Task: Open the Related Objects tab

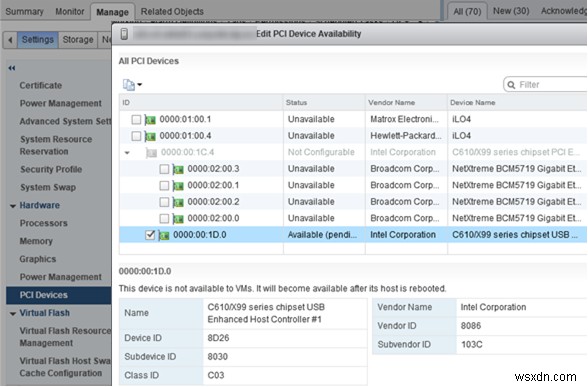Action: (x=172, y=12)
